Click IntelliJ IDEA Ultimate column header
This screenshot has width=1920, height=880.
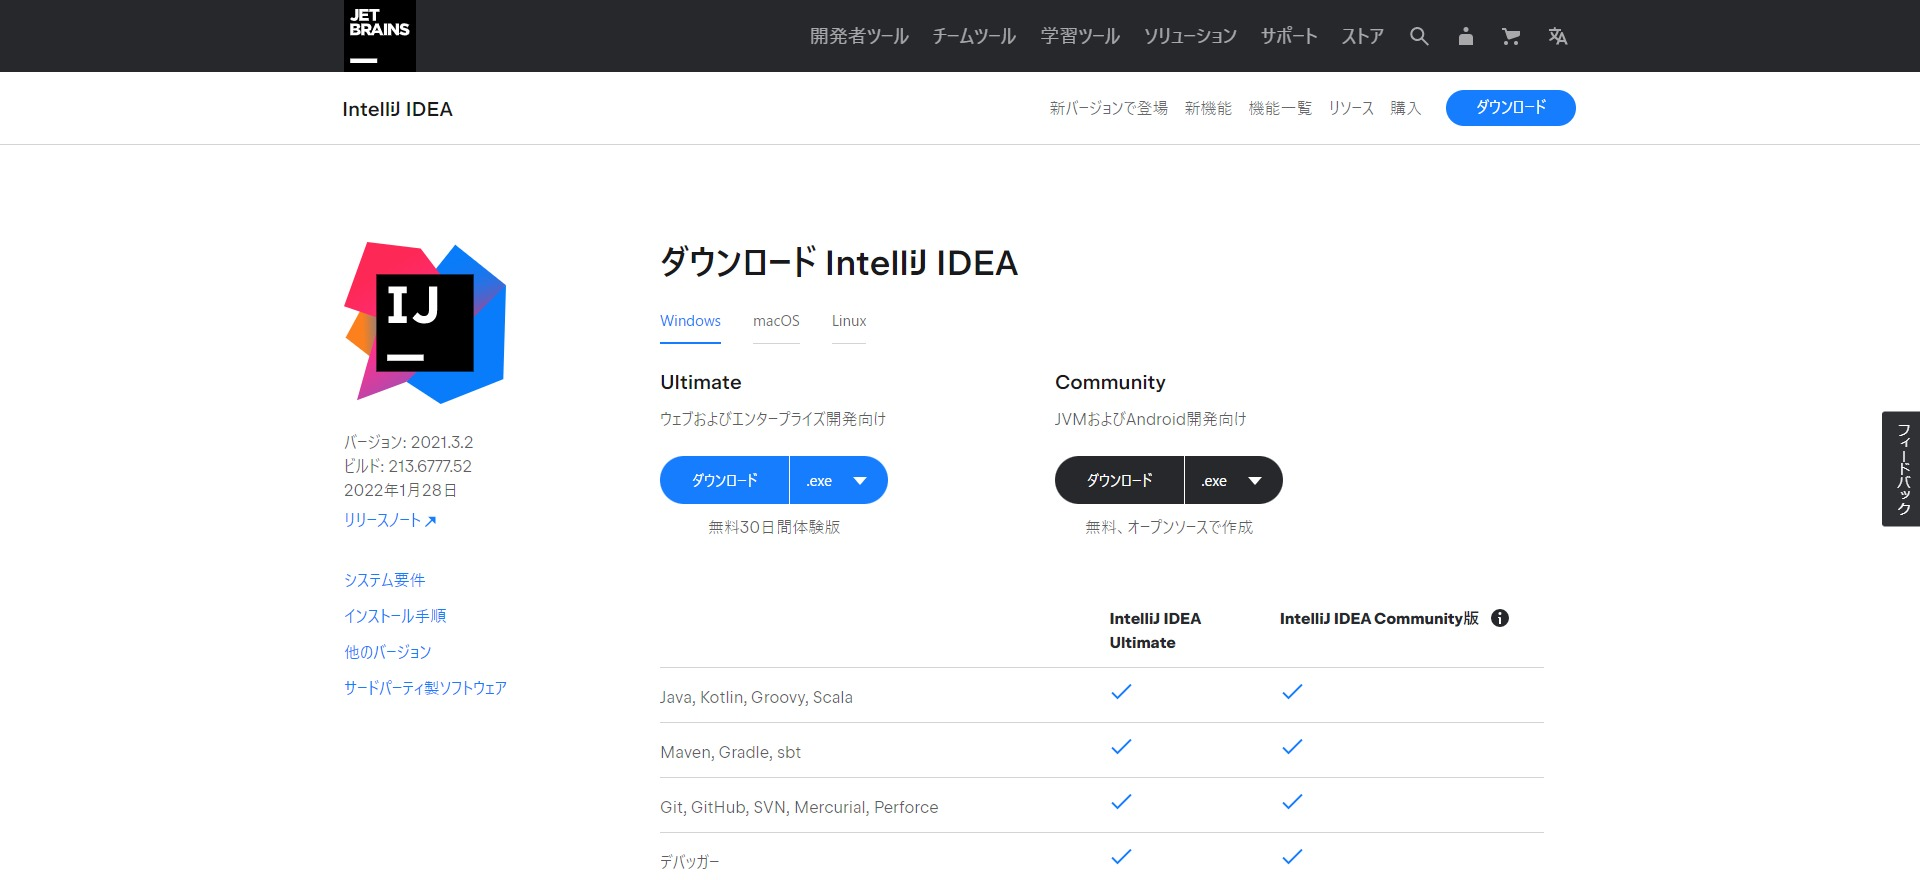pyautogui.click(x=1155, y=630)
